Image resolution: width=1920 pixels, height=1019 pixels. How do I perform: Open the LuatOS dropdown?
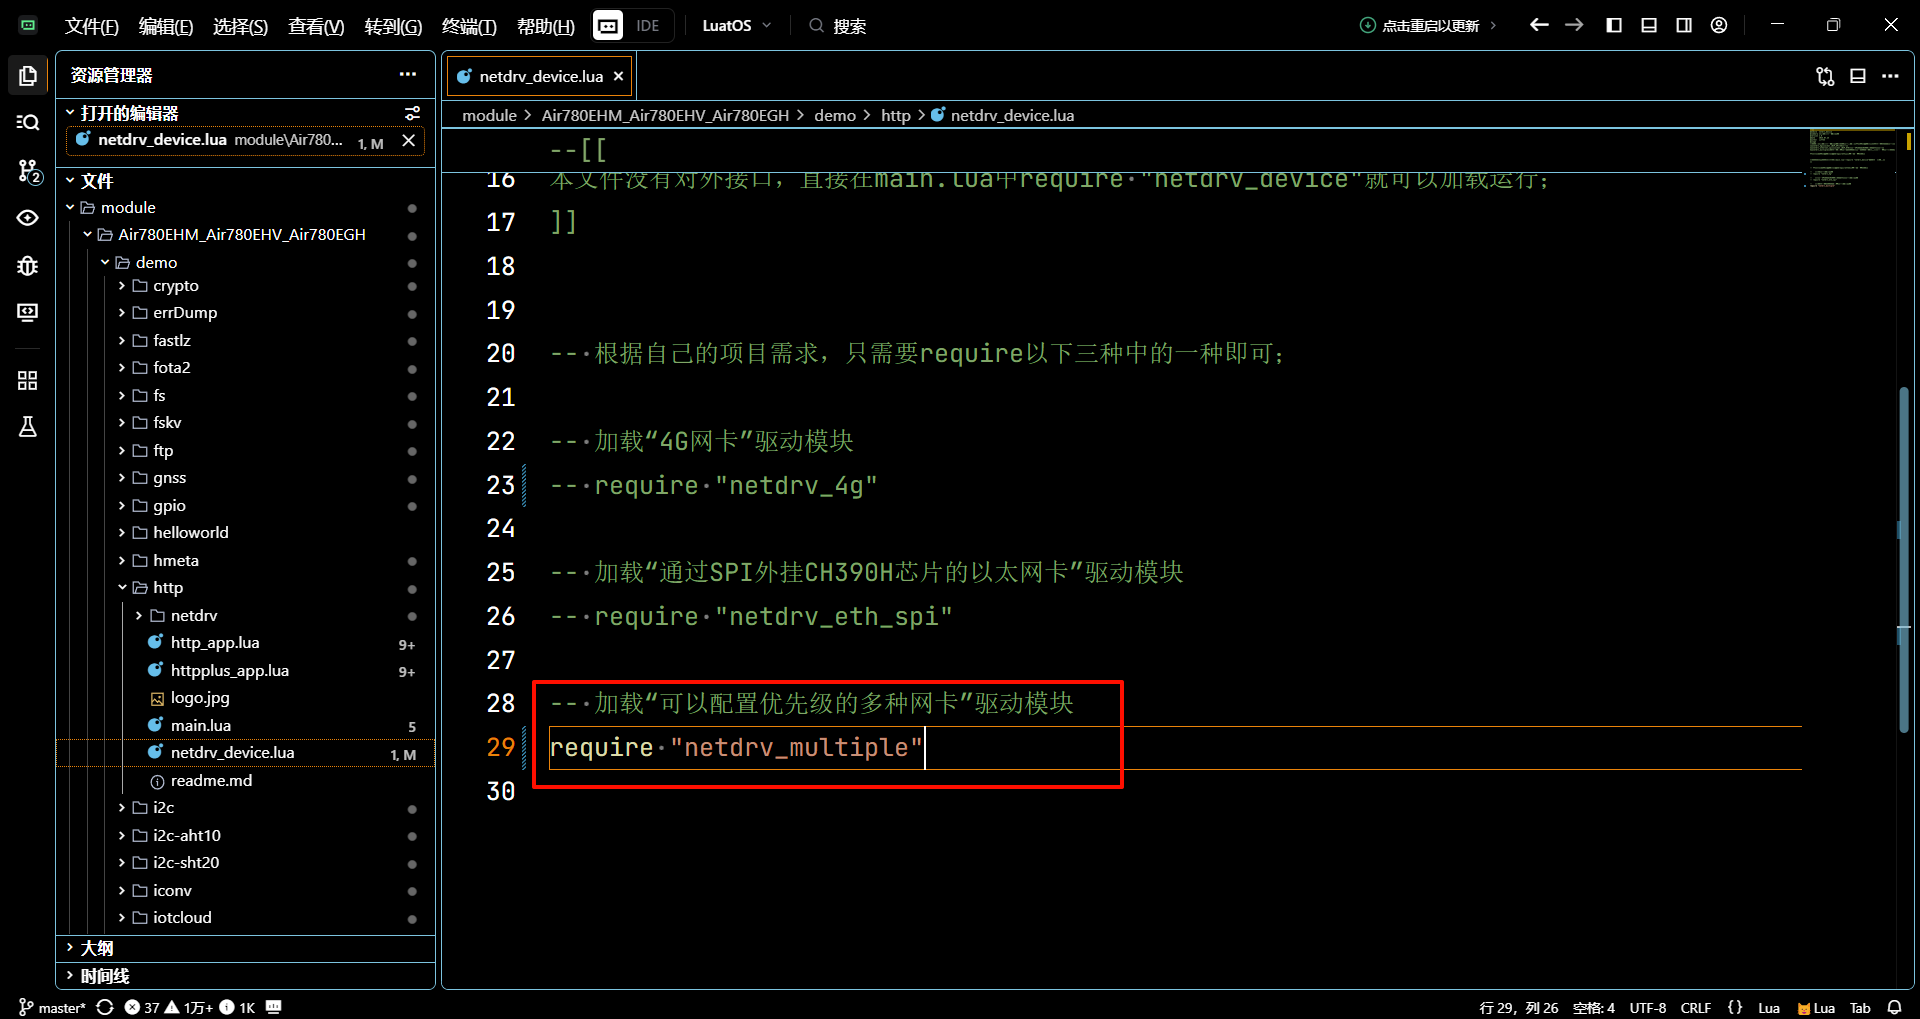coord(736,25)
